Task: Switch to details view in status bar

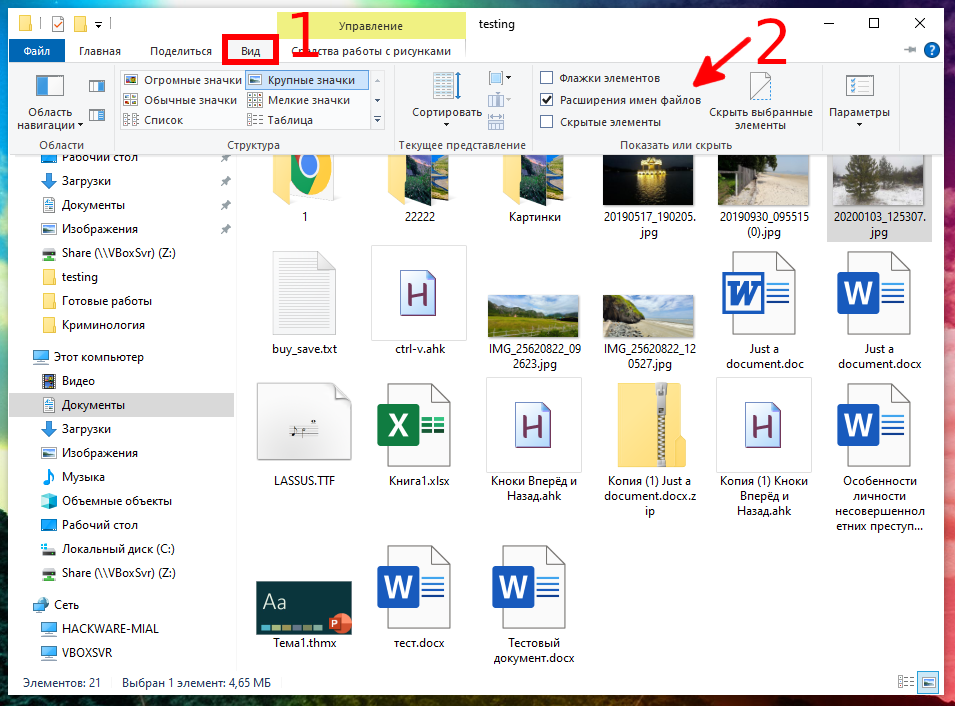Action: pos(905,682)
